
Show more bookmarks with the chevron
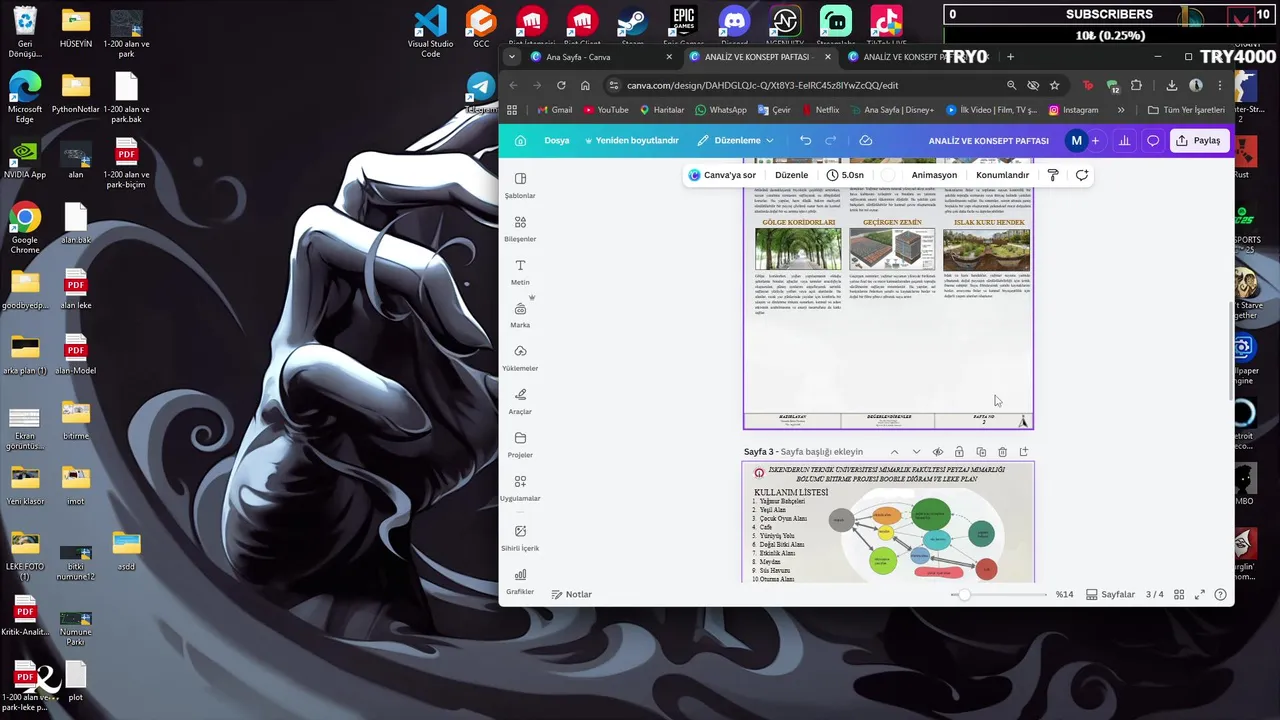coord(1121,110)
